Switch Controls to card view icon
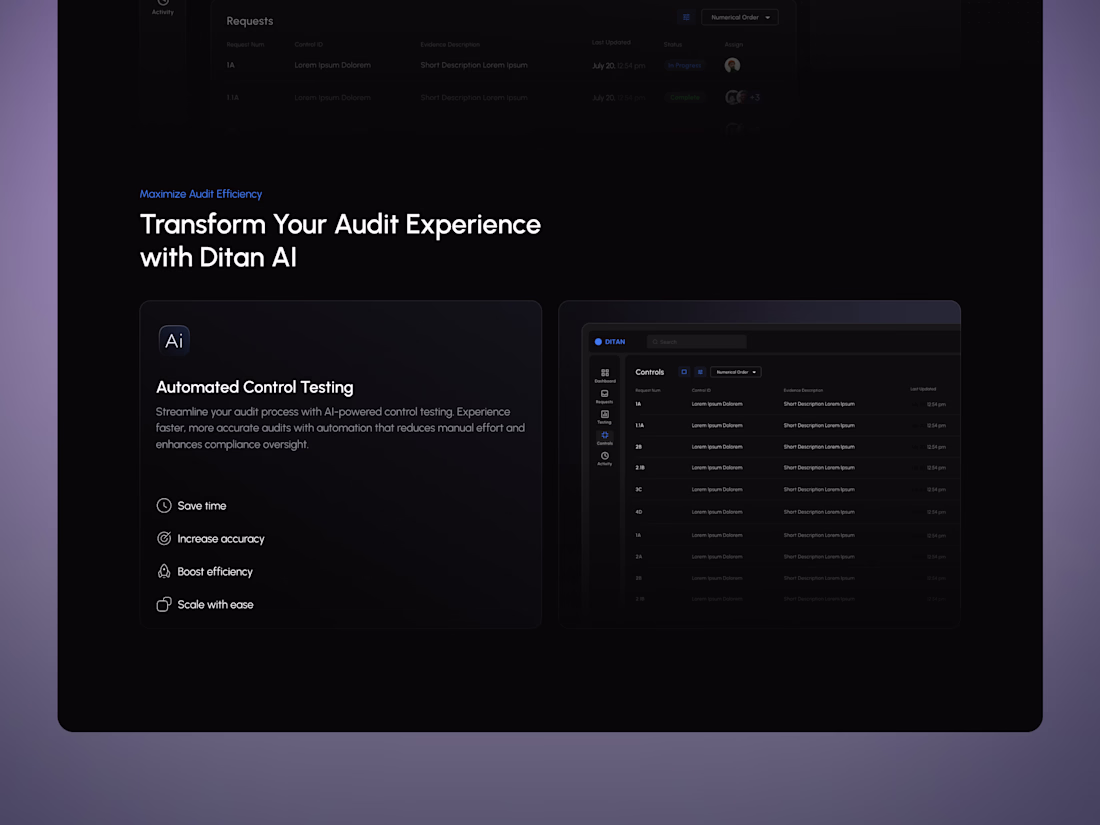The image size is (1100, 825). pos(684,372)
